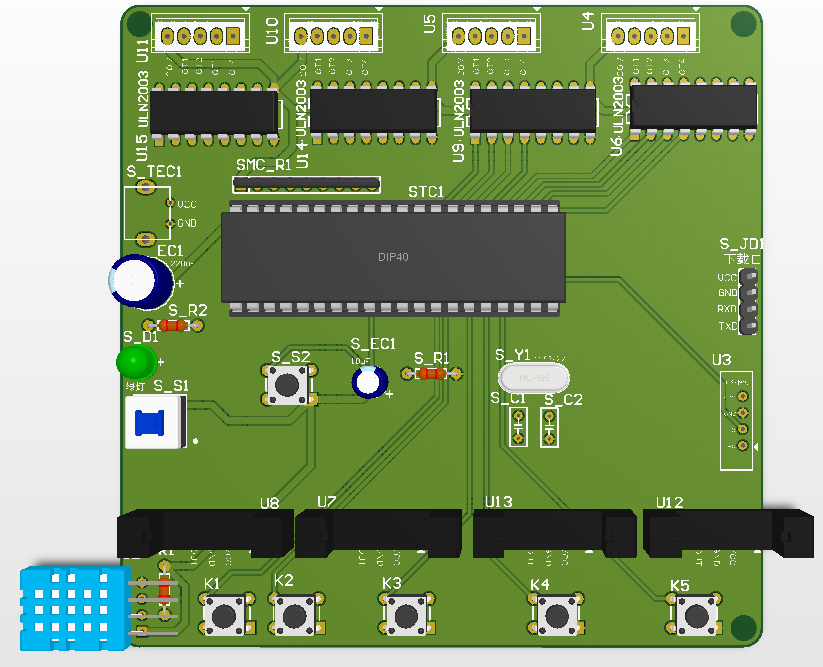Screen dimensions: 823x667
Task: Select the green S_D1 LED
Action: pyautogui.click(x=136, y=362)
